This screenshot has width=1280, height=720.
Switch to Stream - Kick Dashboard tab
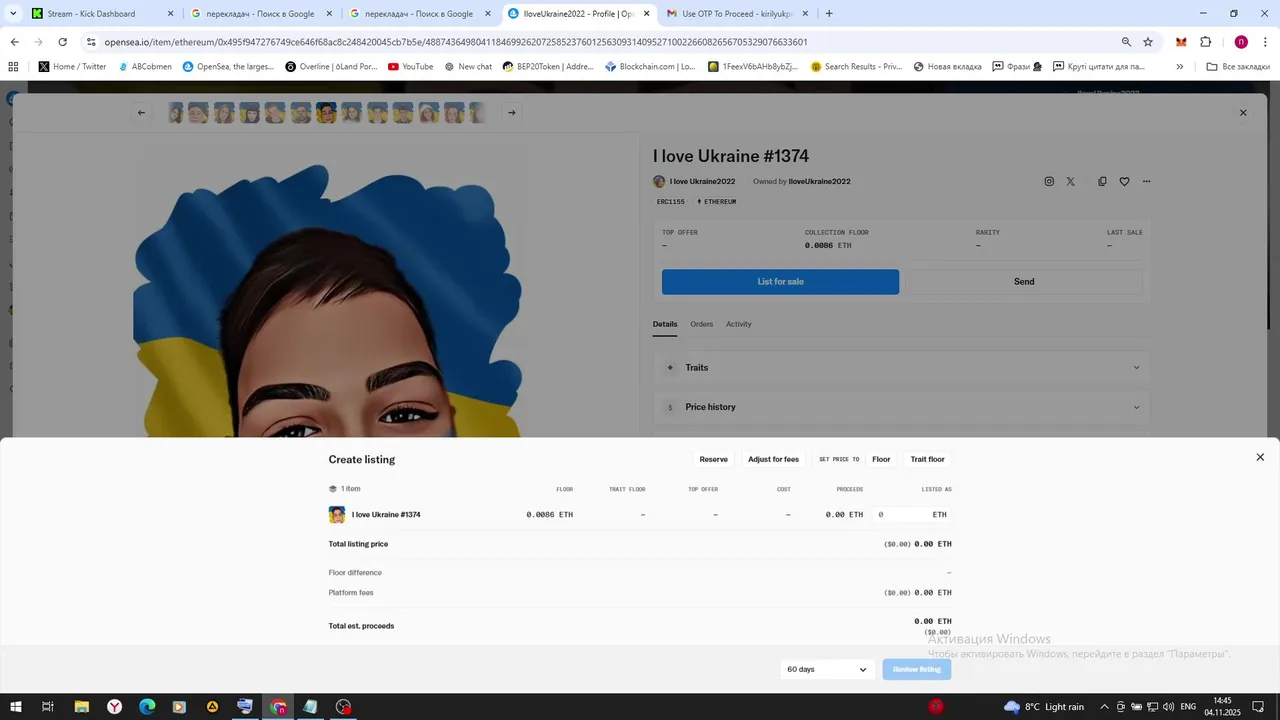100,14
